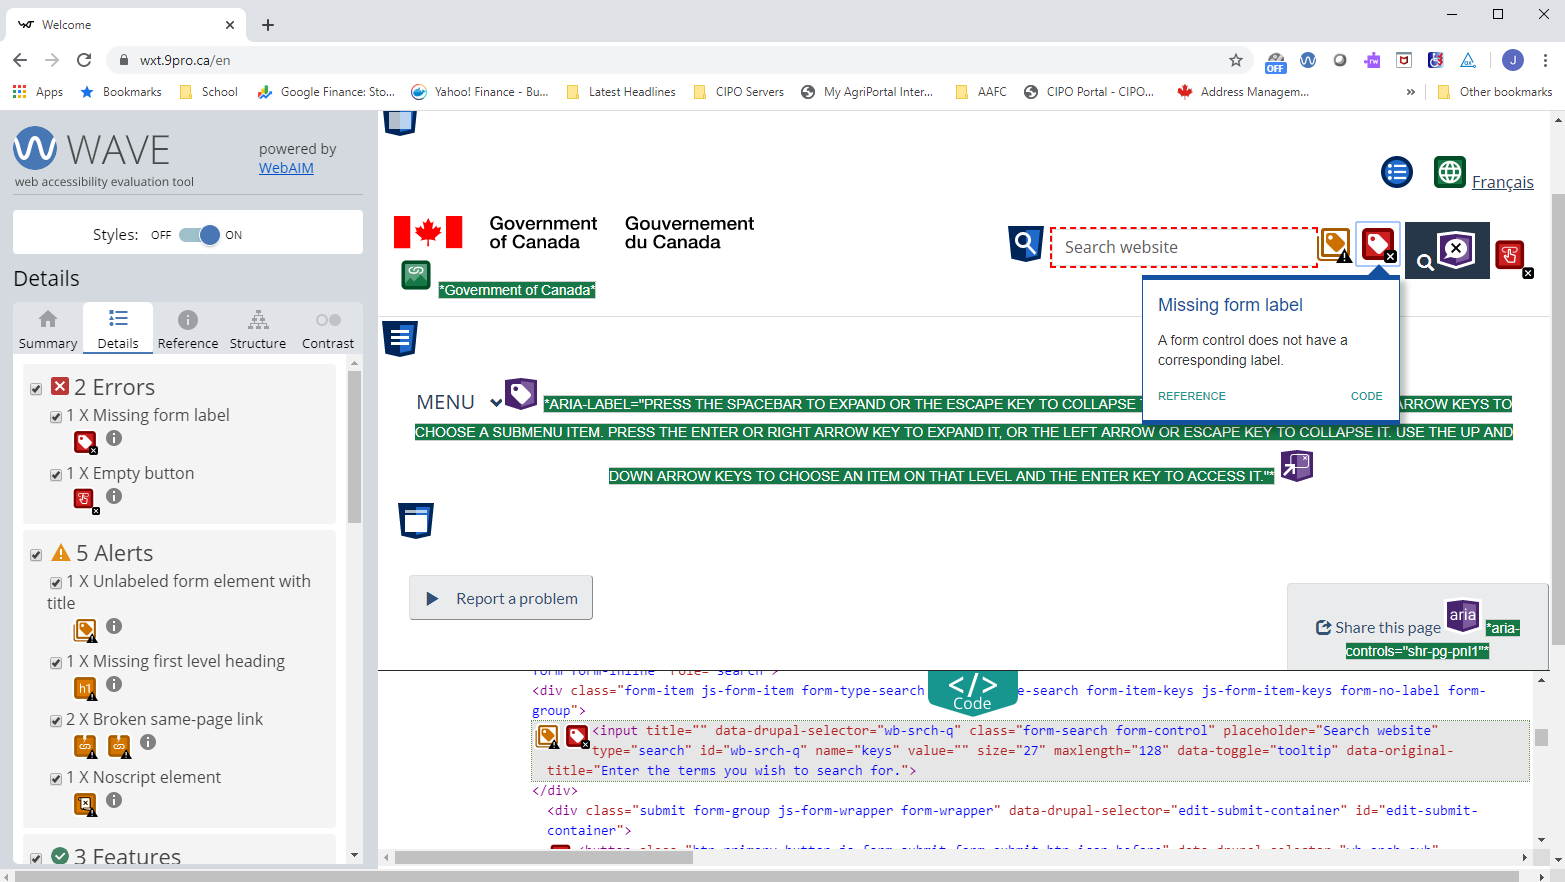
Task: Click the Missing form label icon in Details sidebar
Action: tap(85, 441)
